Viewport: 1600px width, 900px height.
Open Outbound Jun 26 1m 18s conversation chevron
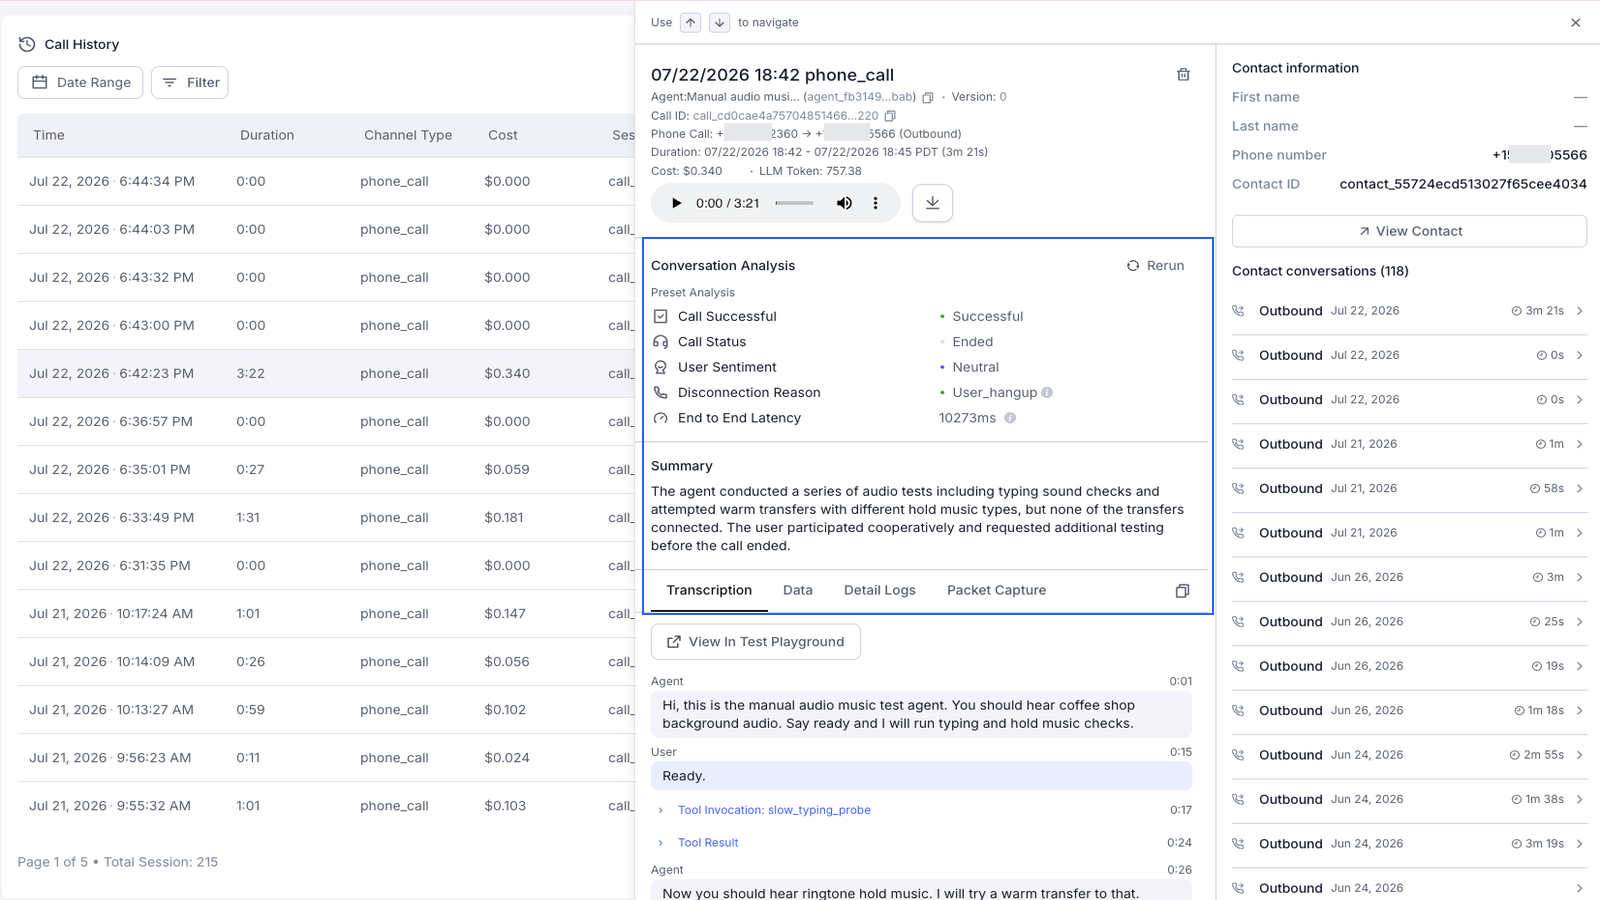pos(1580,711)
